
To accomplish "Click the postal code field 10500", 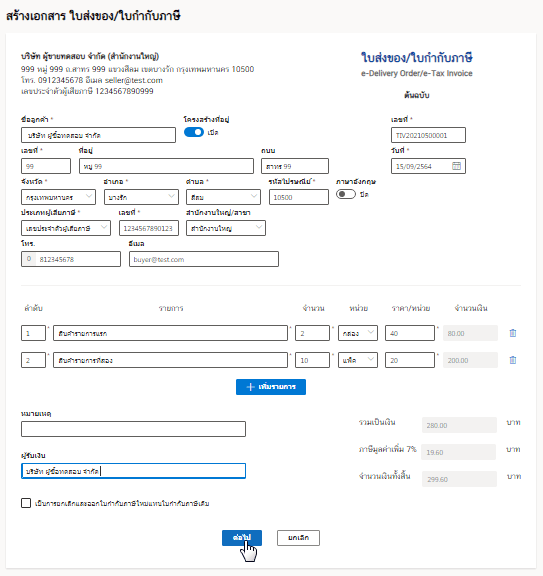I will (x=299, y=197).
